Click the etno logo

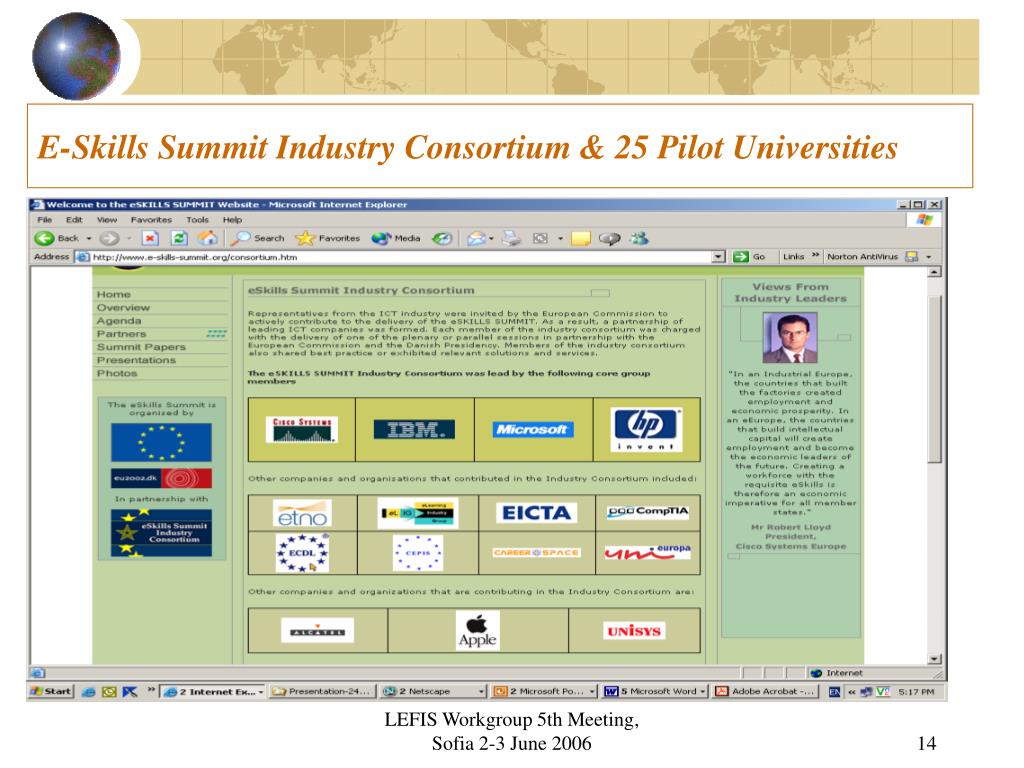click(302, 513)
